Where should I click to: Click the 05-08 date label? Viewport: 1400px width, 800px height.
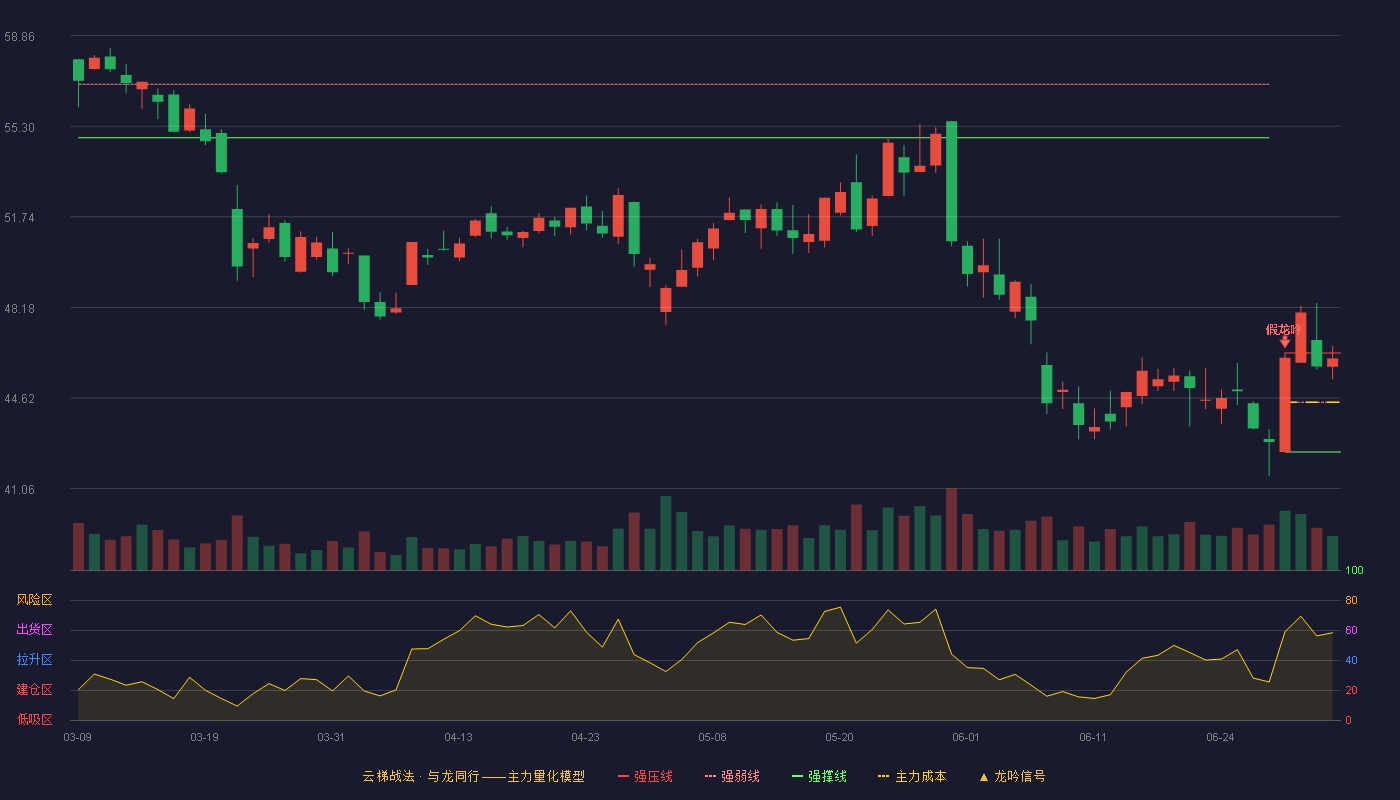click(712, 738)
